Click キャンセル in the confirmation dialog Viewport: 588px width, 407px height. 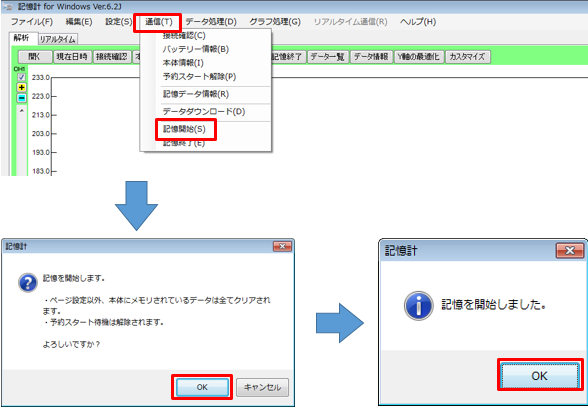pos(262,387)
